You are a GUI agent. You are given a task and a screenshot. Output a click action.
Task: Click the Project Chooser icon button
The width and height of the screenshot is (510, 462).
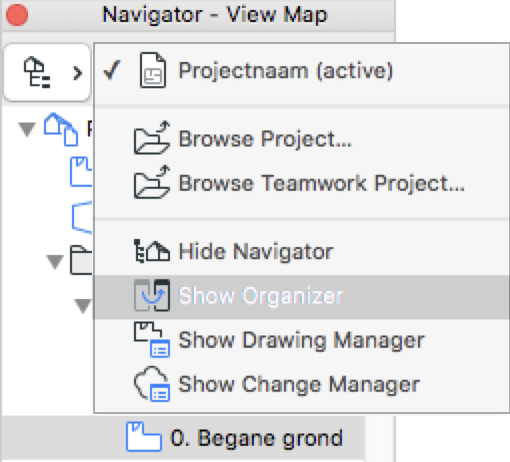pos(37,72)
